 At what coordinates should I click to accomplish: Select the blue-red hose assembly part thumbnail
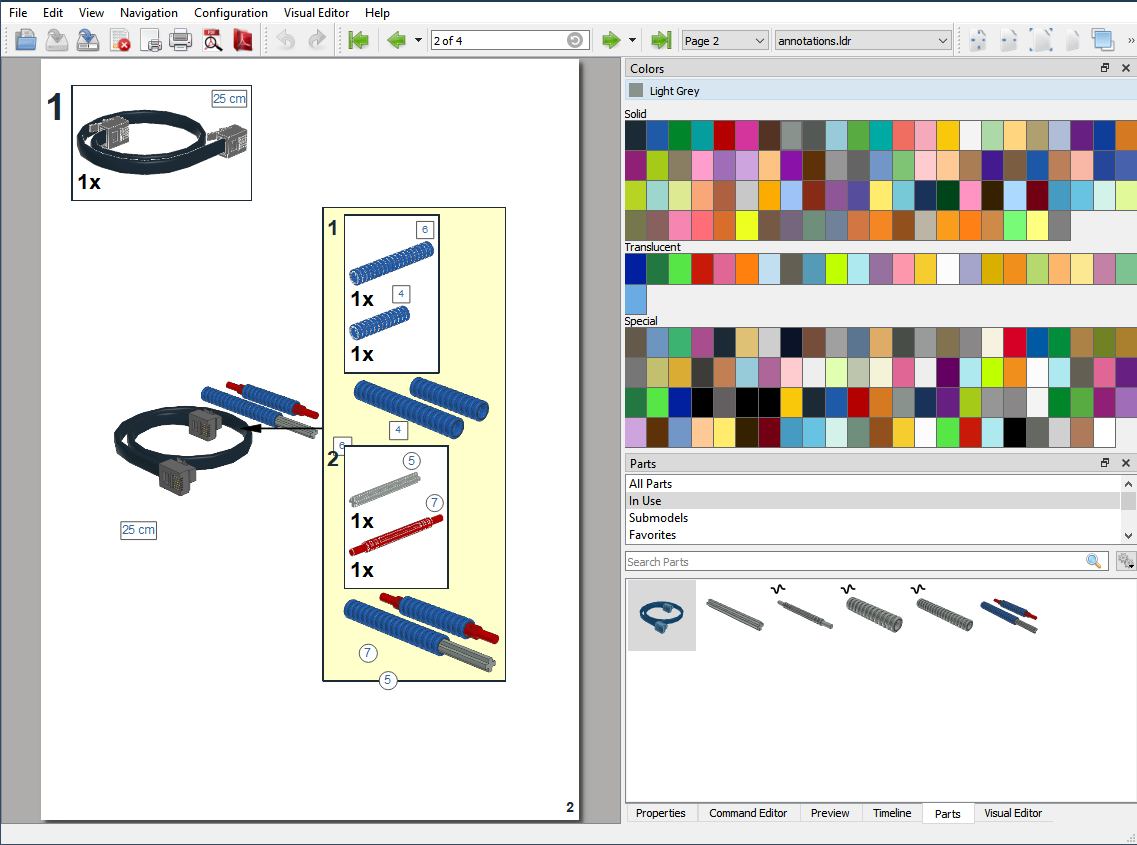(x=1010, y=616)
